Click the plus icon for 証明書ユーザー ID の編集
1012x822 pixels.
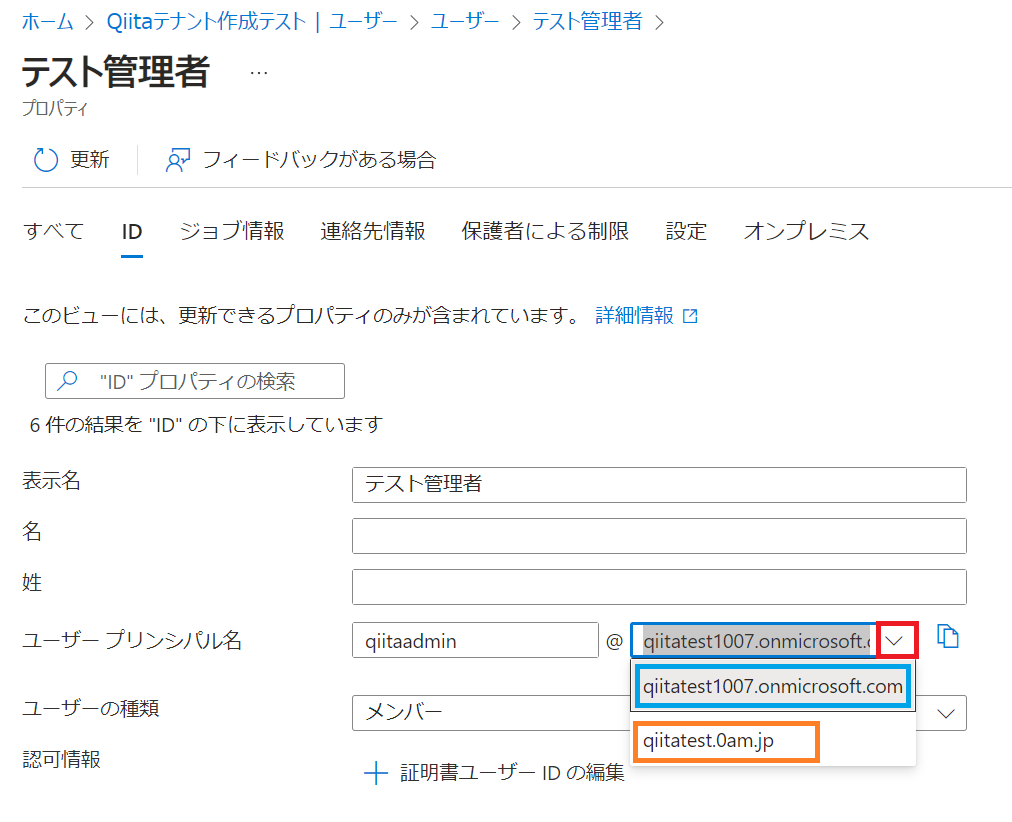pyautogui.click(x=376, y=773)
